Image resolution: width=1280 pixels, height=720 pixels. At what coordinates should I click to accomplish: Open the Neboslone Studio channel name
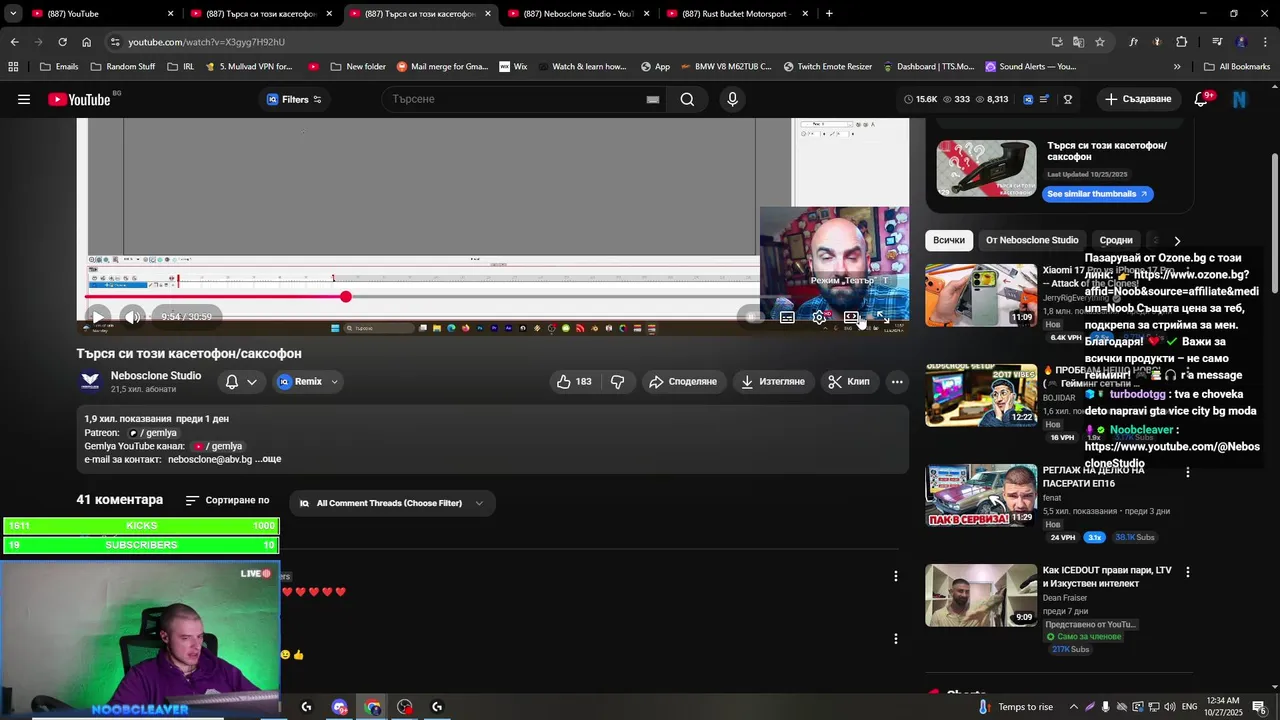coord(156,376)
